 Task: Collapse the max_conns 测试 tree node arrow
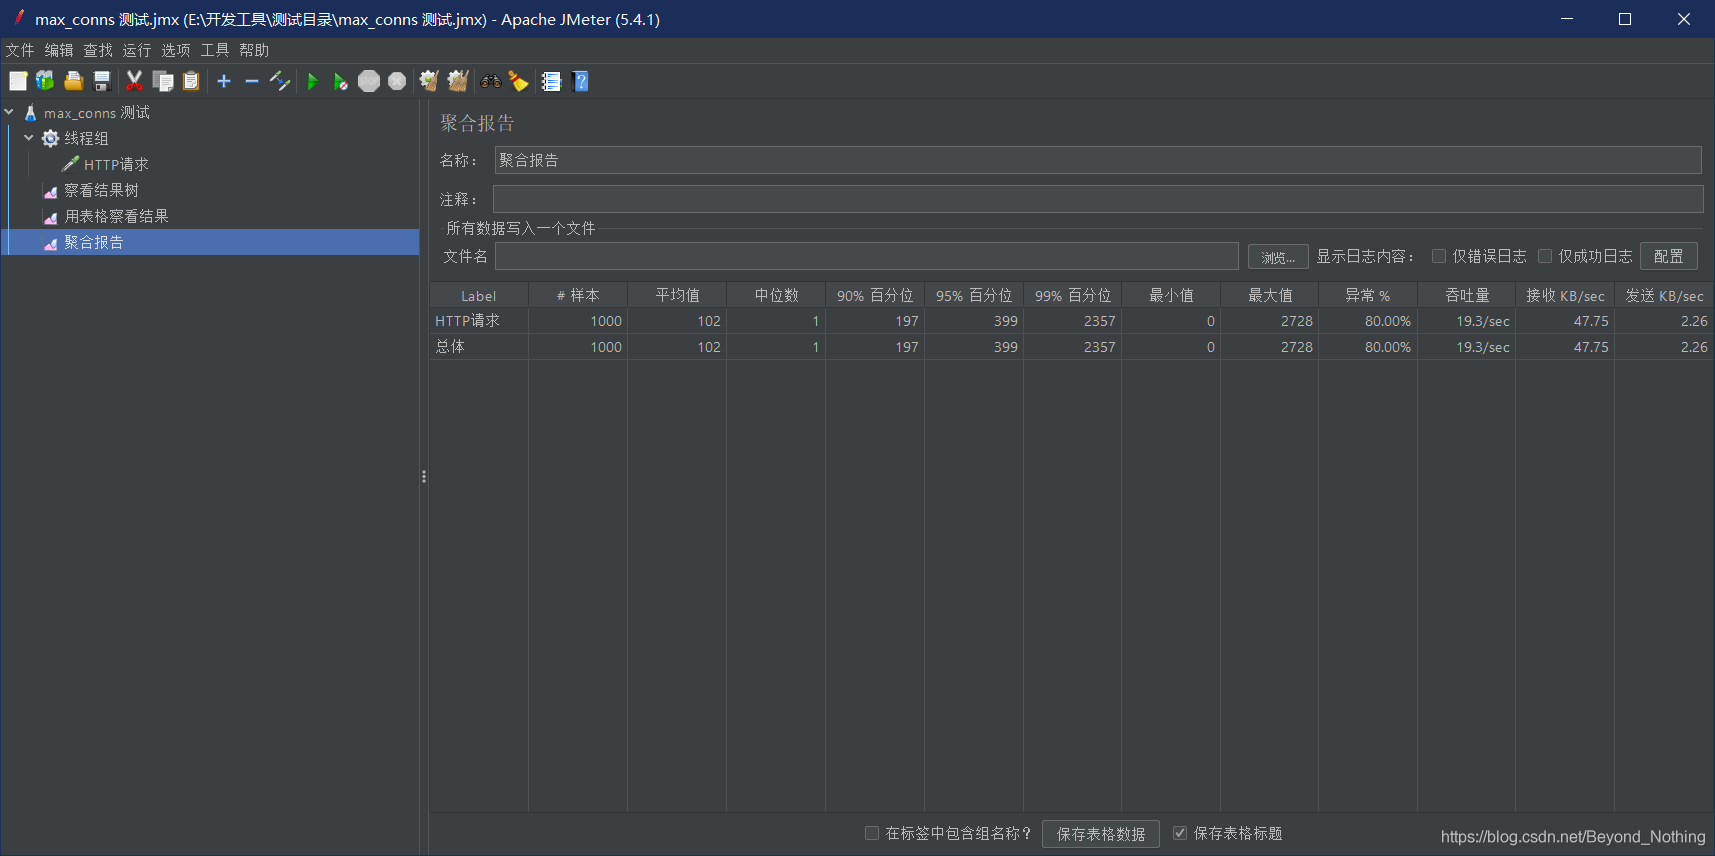coord(9,112)
